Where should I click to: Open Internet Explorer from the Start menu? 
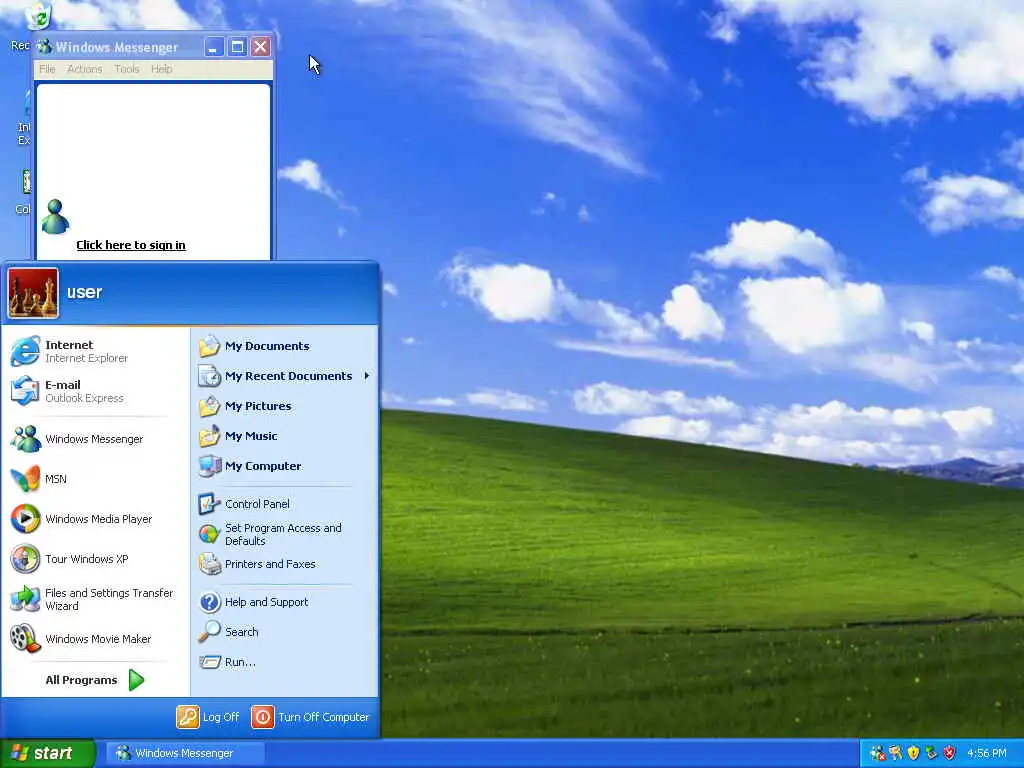click(x=95, y=351)
